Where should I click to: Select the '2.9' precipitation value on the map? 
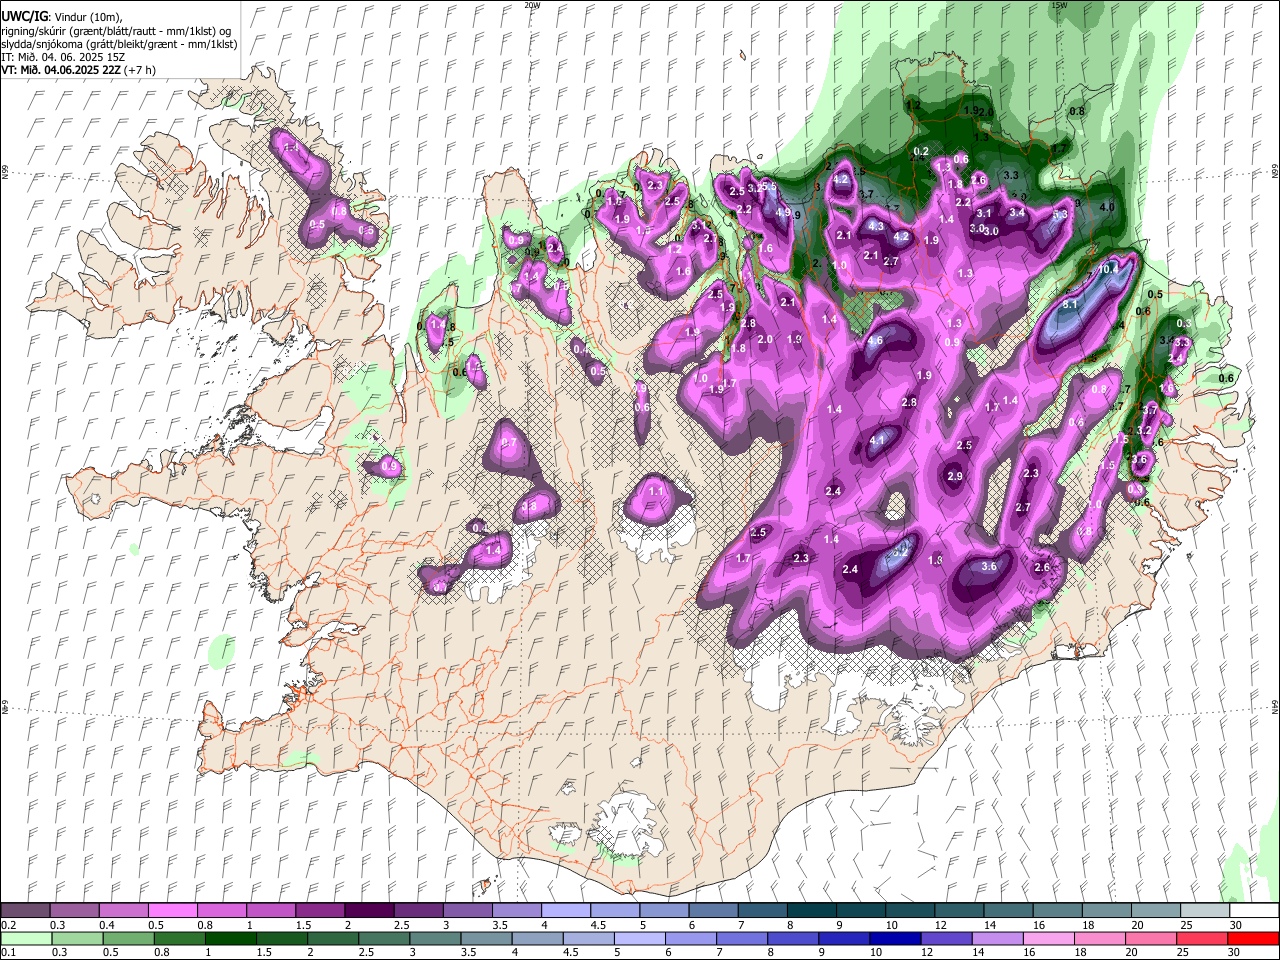pos(955,476)
